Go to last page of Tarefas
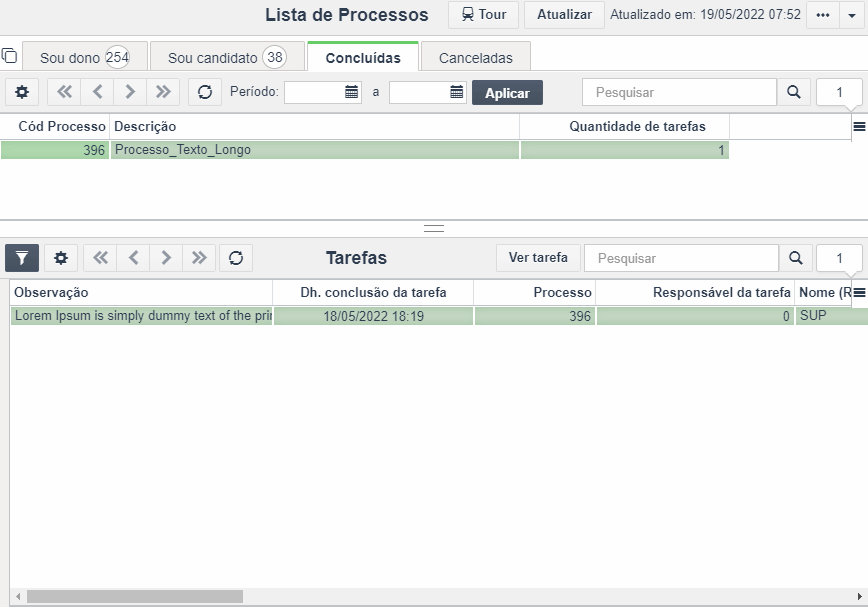This screenshot has height=607, width=868. click(x=199, y=258)
